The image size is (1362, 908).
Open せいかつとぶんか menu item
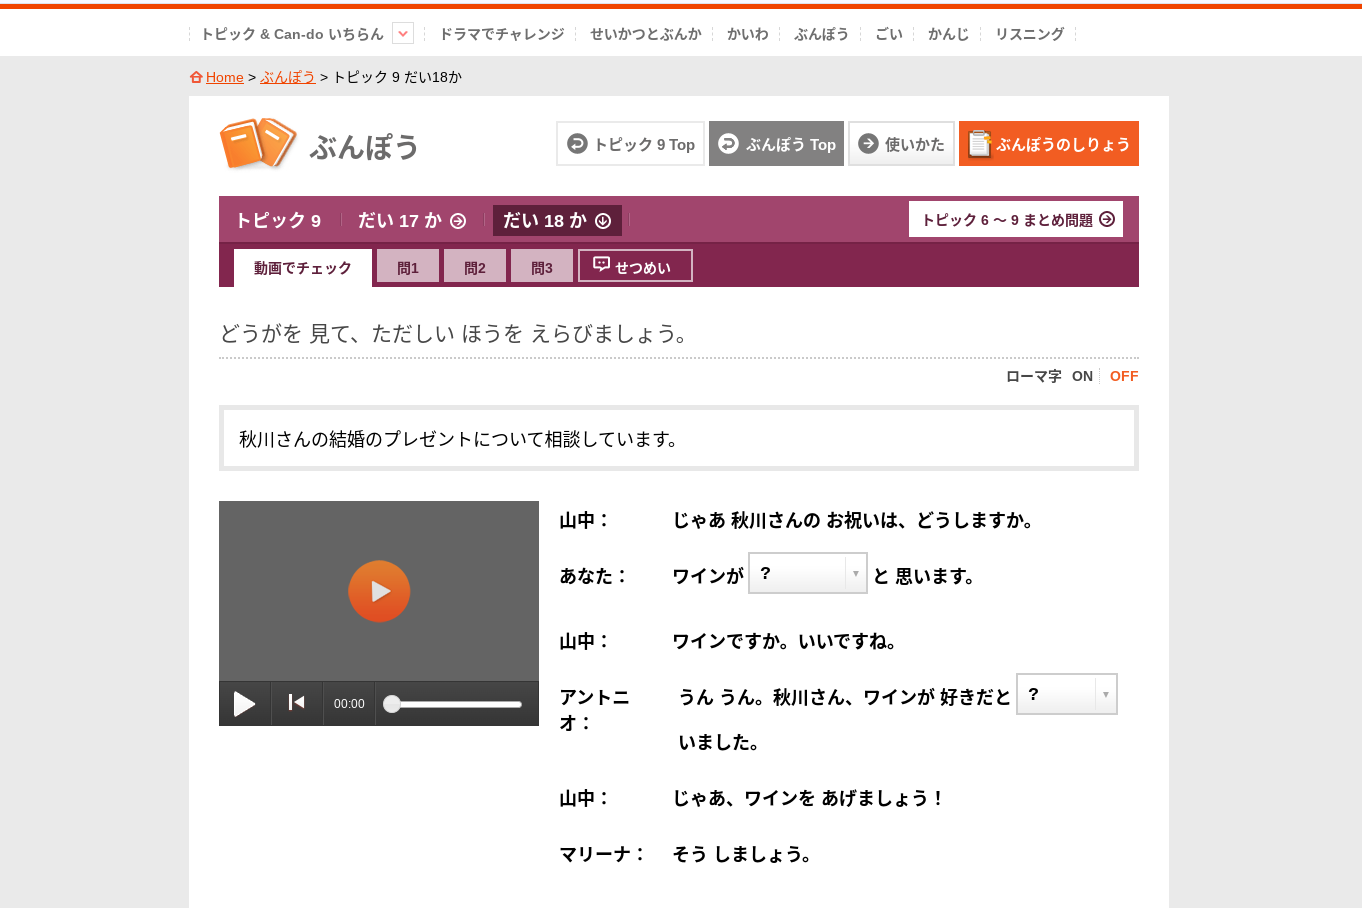(646, 34)
